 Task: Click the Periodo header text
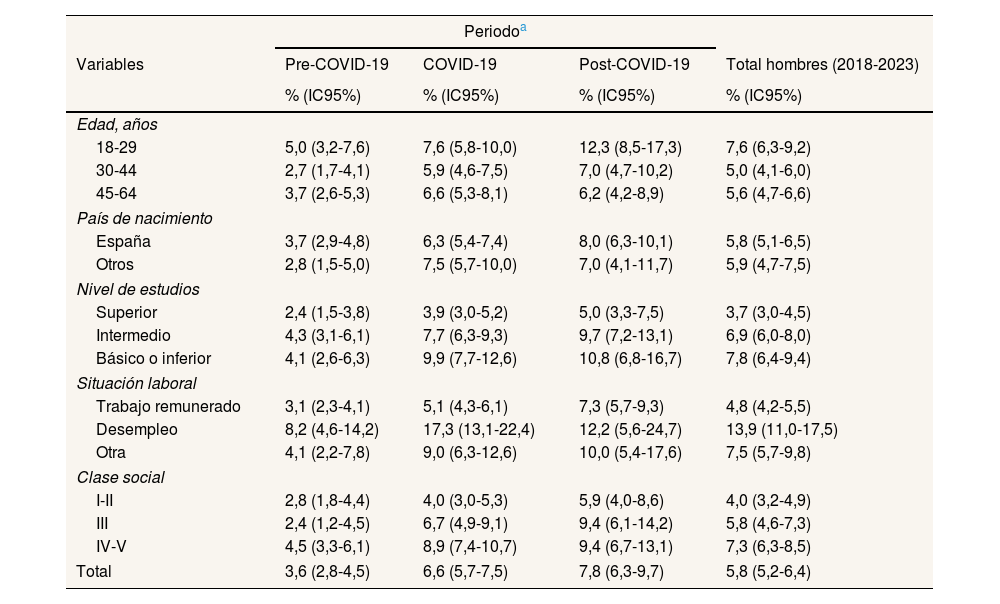click(x=490, y=32)
